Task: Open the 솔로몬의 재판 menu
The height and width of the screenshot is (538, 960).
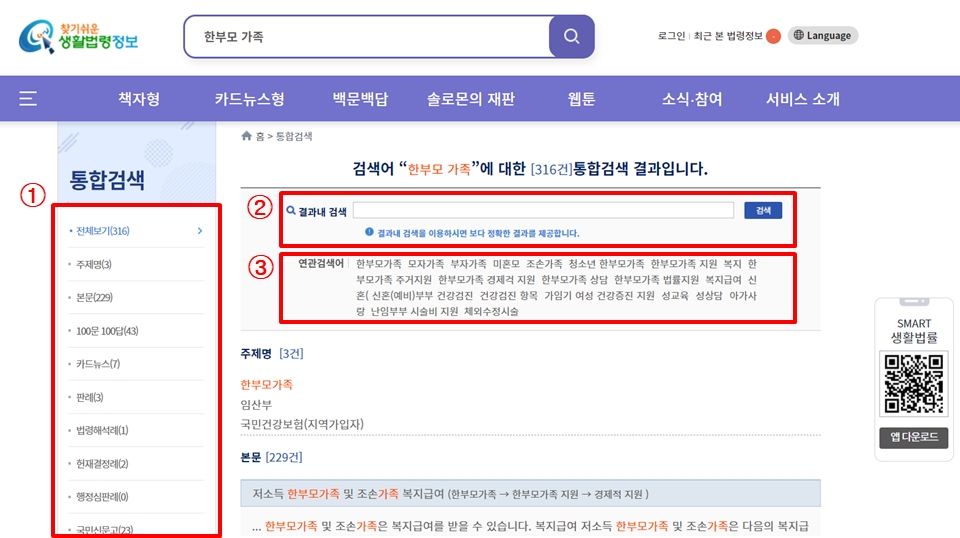Action: (470, 99)
